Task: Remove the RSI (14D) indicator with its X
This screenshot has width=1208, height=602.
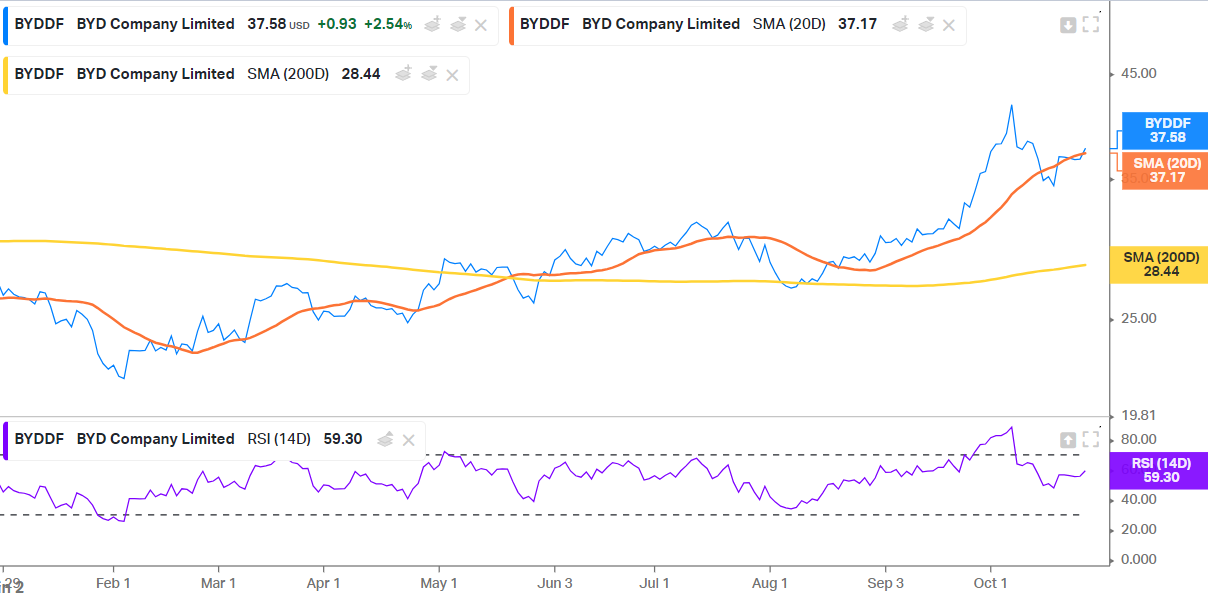Action: click(x=409, y=439)
